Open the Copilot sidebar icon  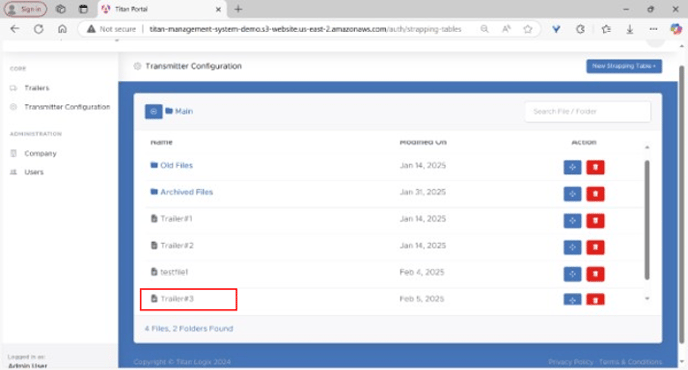(676, 29)
